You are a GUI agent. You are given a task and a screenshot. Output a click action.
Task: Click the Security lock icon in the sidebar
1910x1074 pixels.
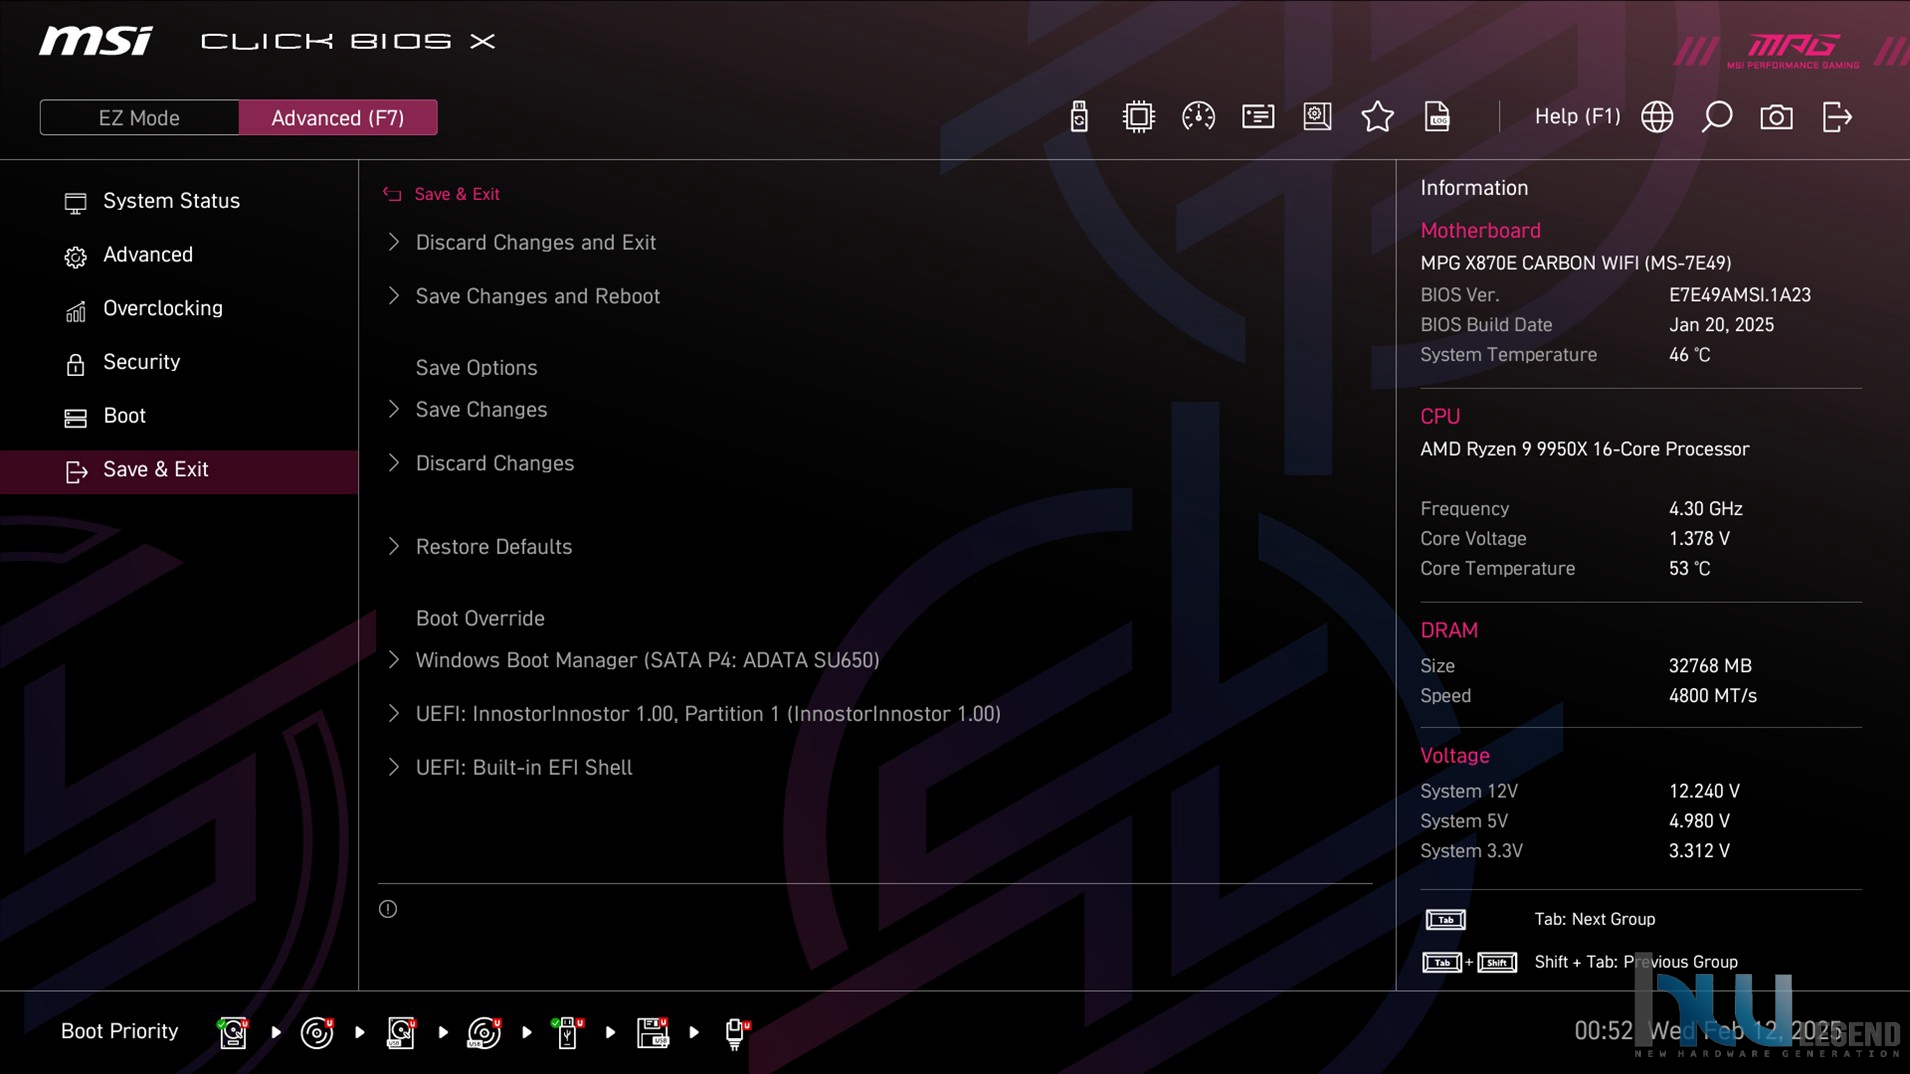click(x=75, y=364)
